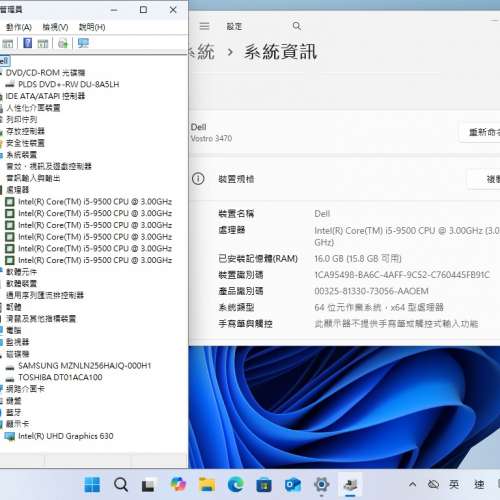Click the 速 input method indicator
The width and height of the screenshot is (500, 500).
(x=479, y=484)
